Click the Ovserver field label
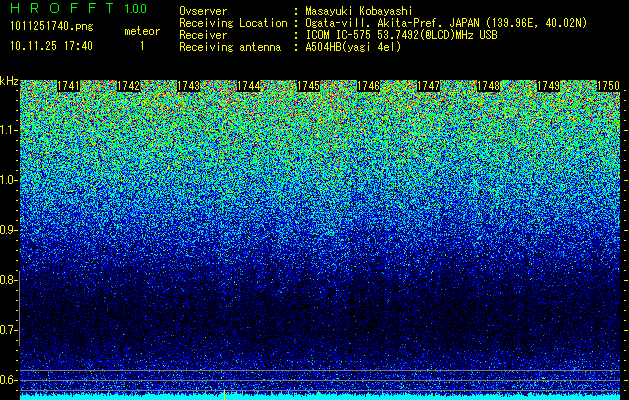Viewport: 629px width, 400px height. [203, 11]
